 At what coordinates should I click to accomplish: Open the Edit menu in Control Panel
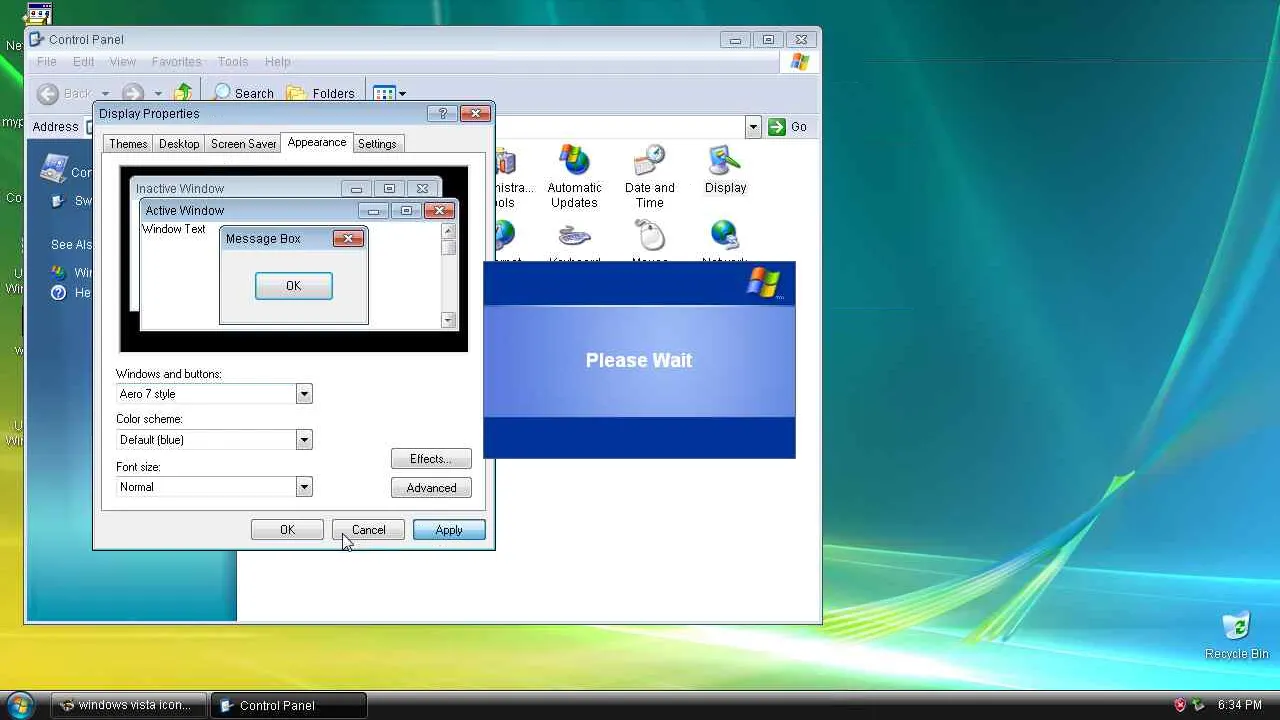tap(83, 62)
